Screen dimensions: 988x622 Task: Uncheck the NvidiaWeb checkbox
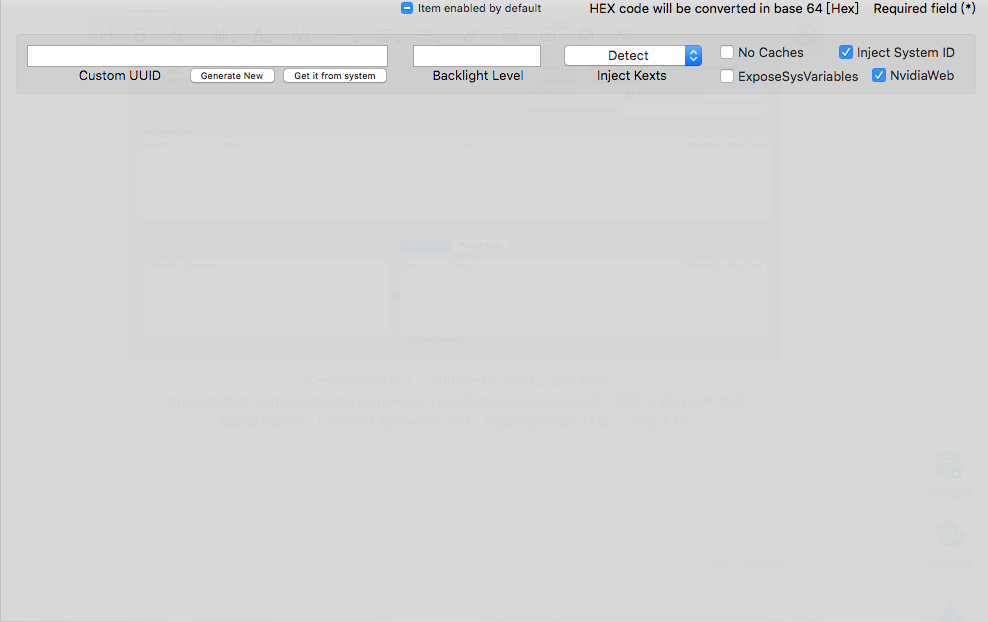(x=879, y=76)
